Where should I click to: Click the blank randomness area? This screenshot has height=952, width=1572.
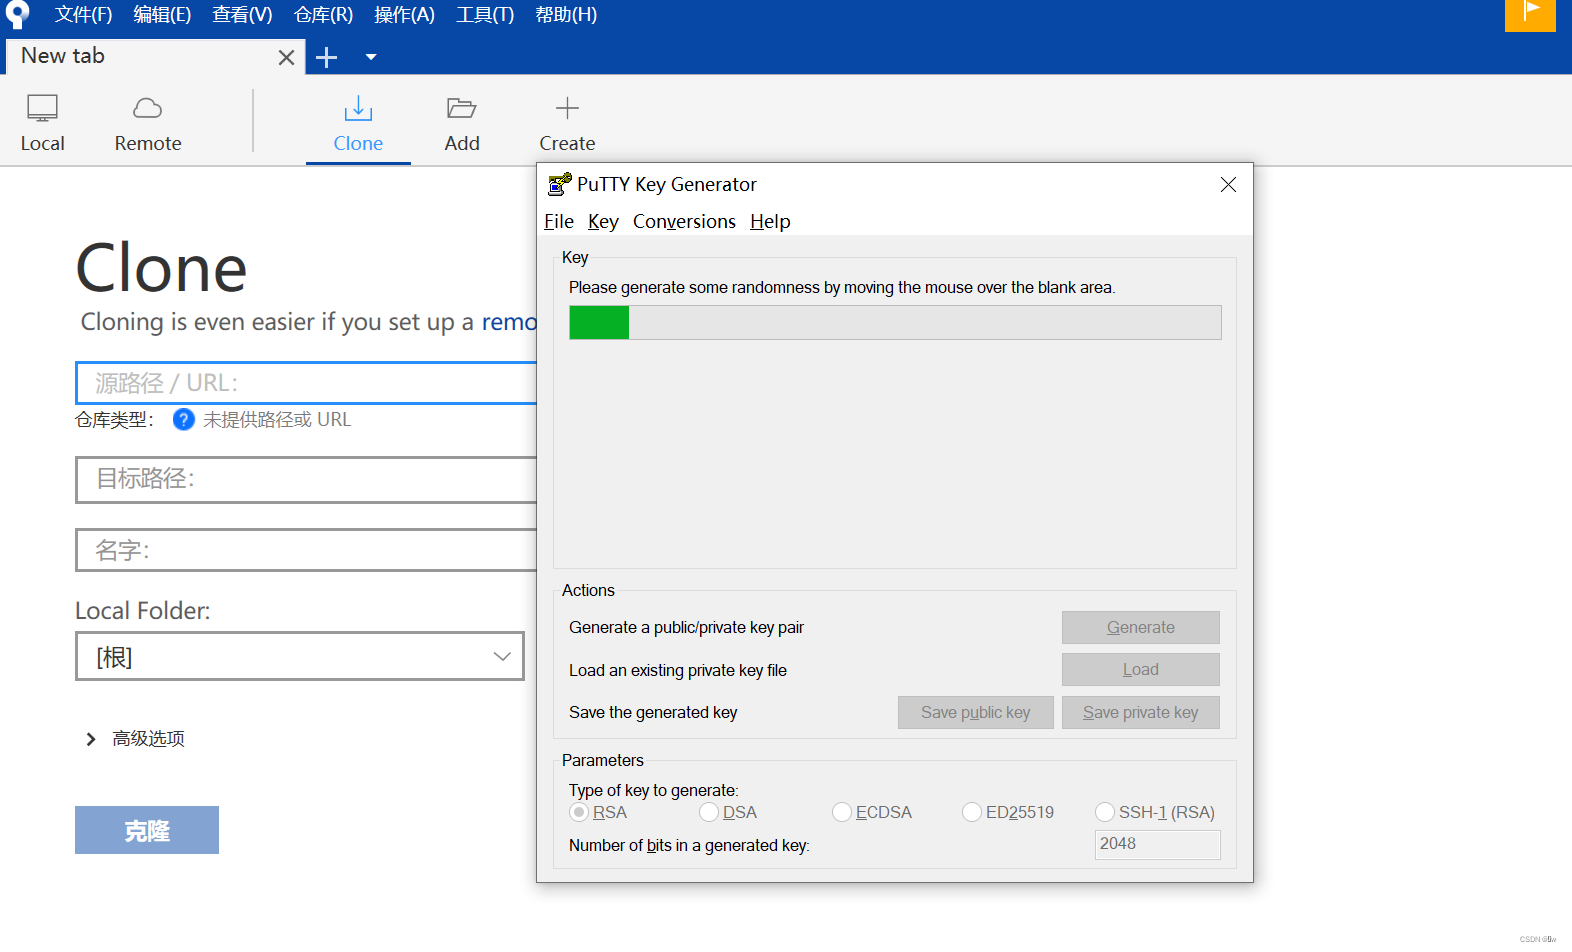895,452
